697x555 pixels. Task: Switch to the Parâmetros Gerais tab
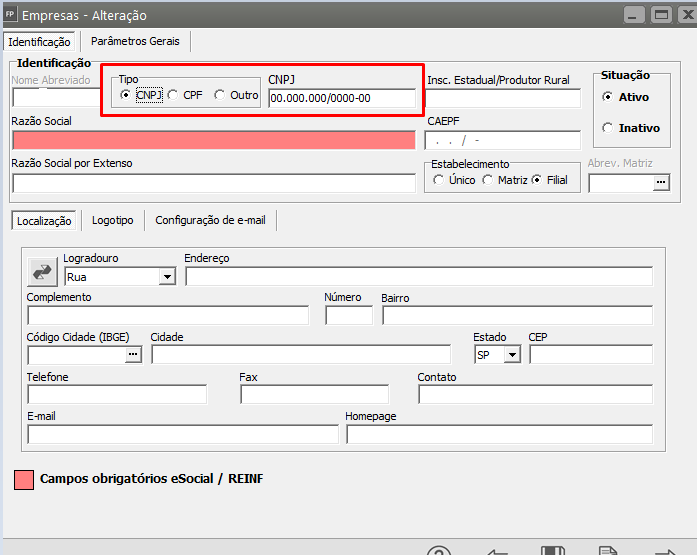pyautogui.click(x=135, y=41)
